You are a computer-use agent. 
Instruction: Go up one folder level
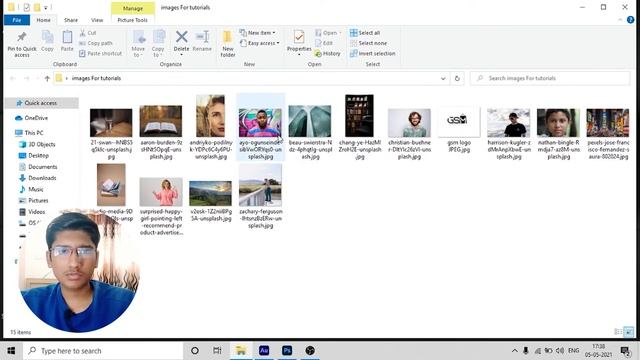47,78
